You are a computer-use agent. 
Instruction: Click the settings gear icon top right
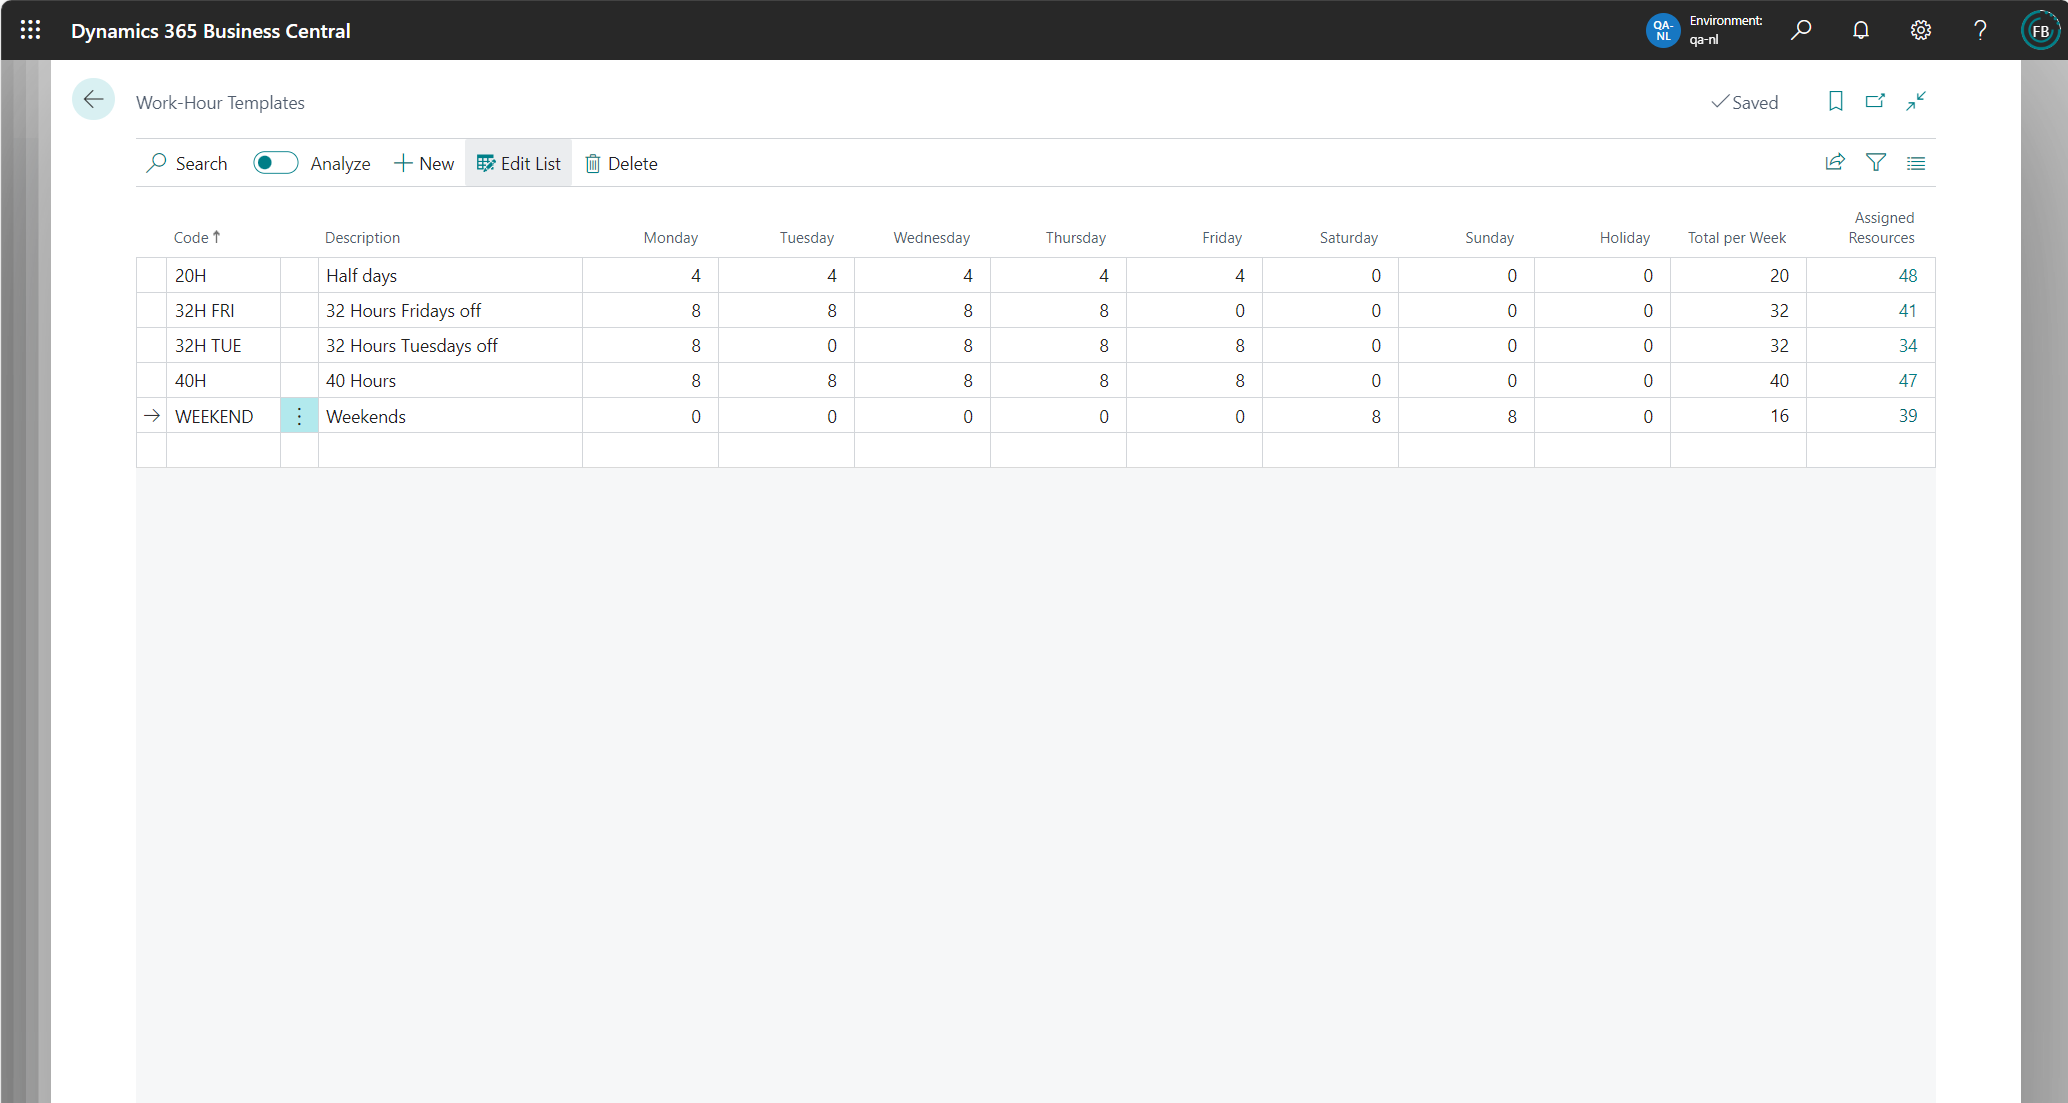tap(1922, 30)
